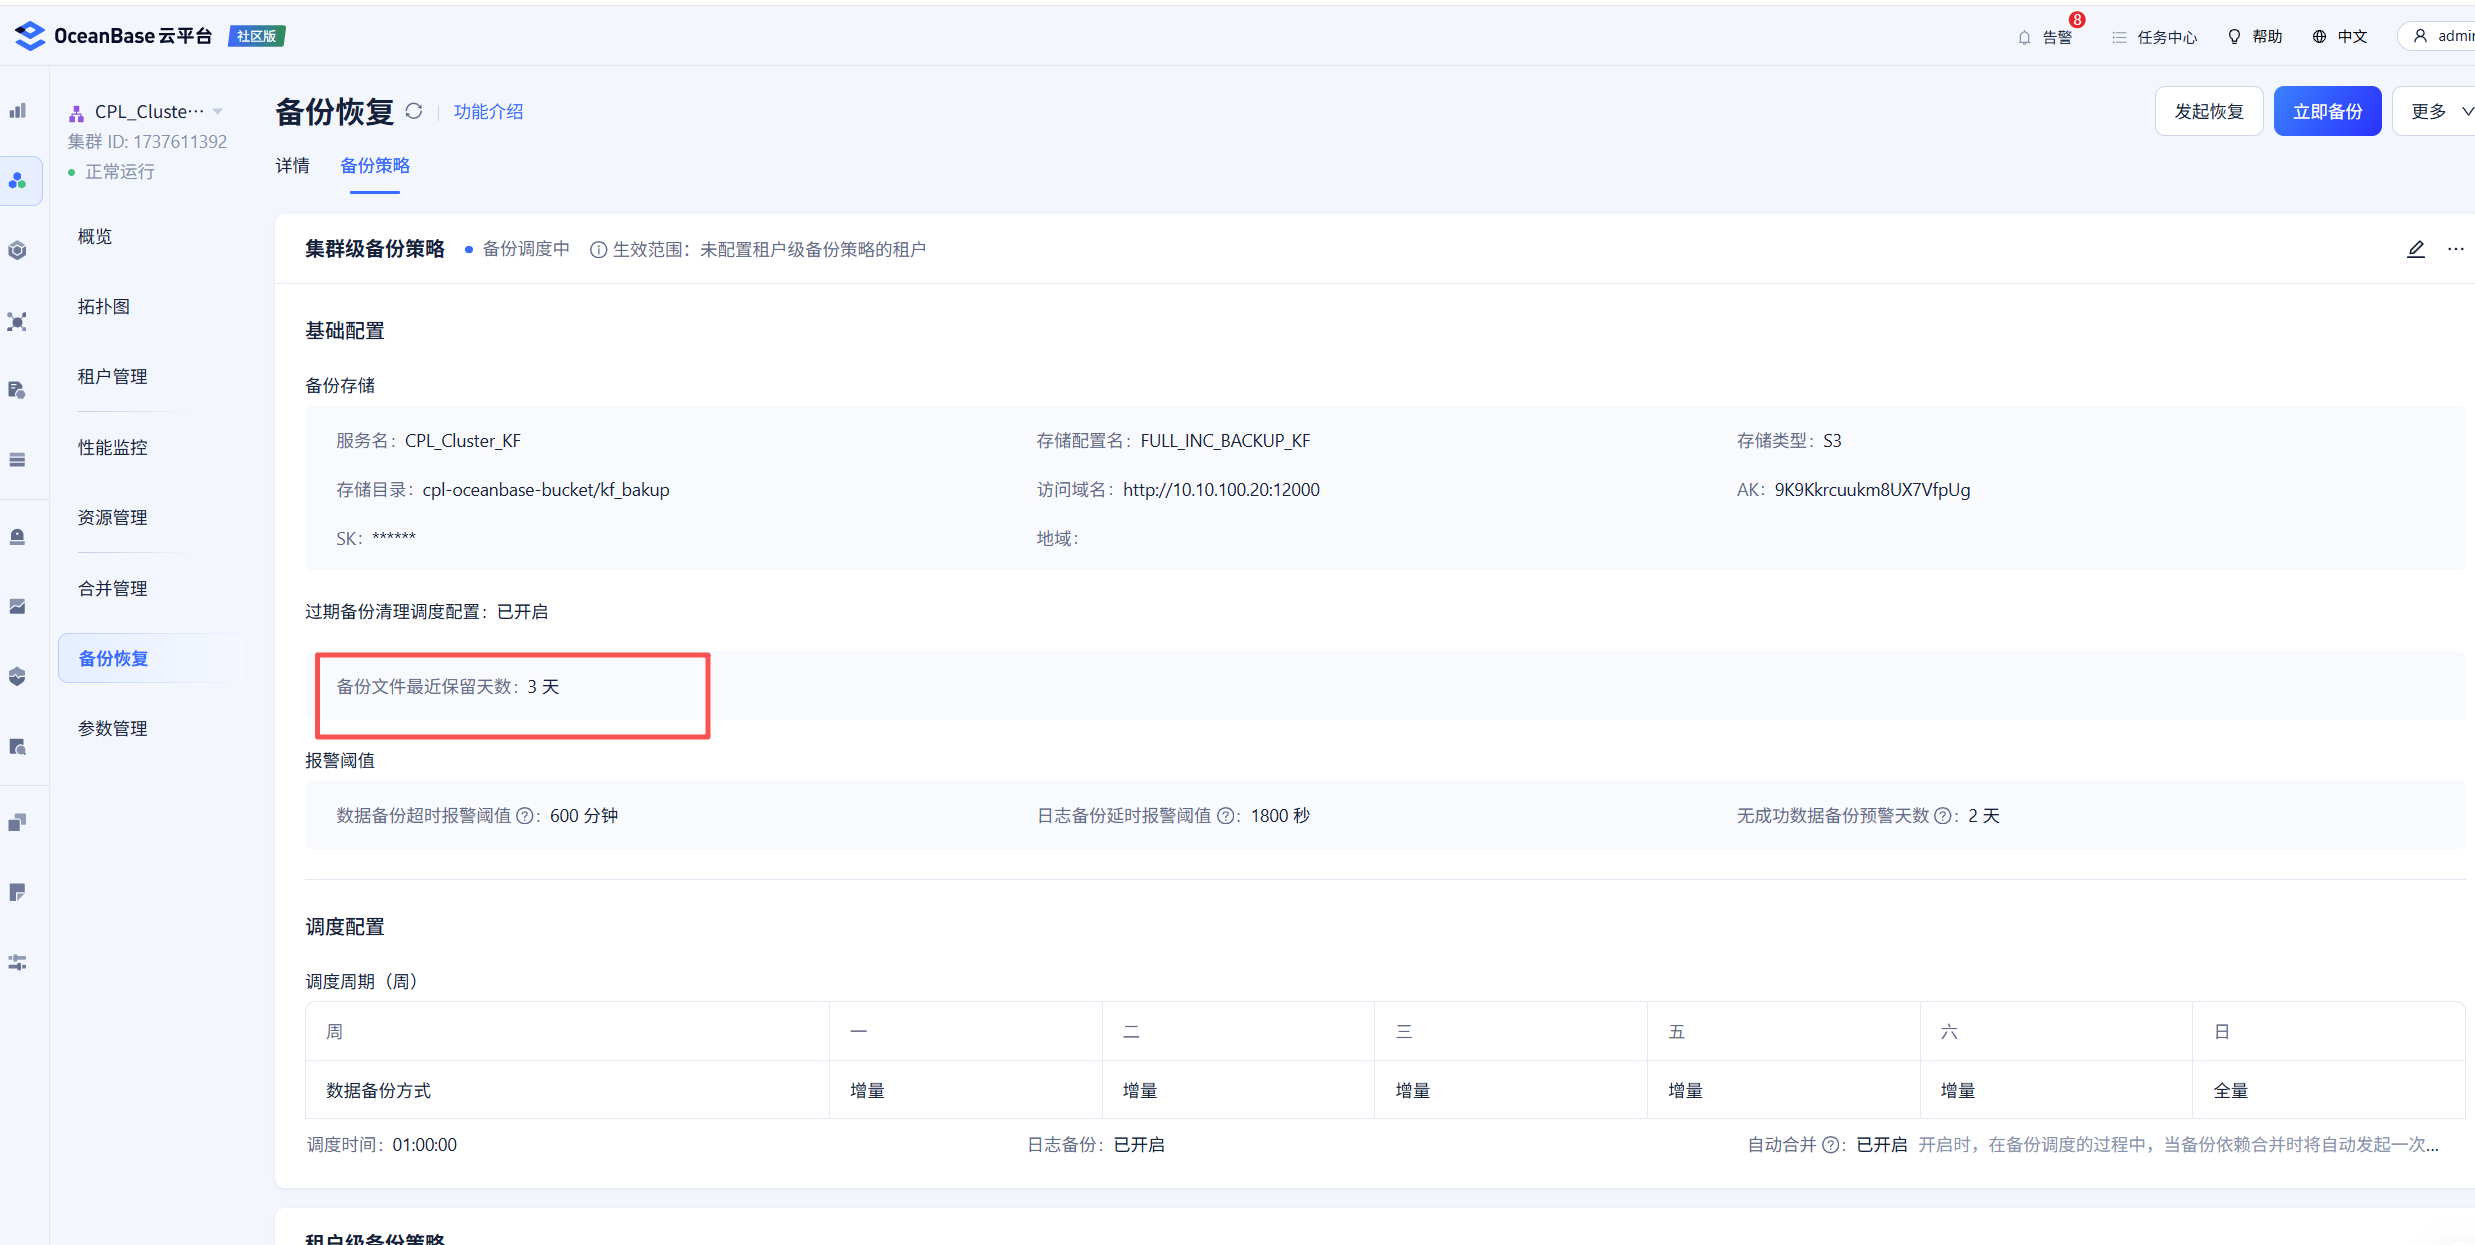Expand the CPL_Cluster selector dropdown
Viewport: 2475px width, 1245px height.
pyautogui.click(x=218, y=111)
